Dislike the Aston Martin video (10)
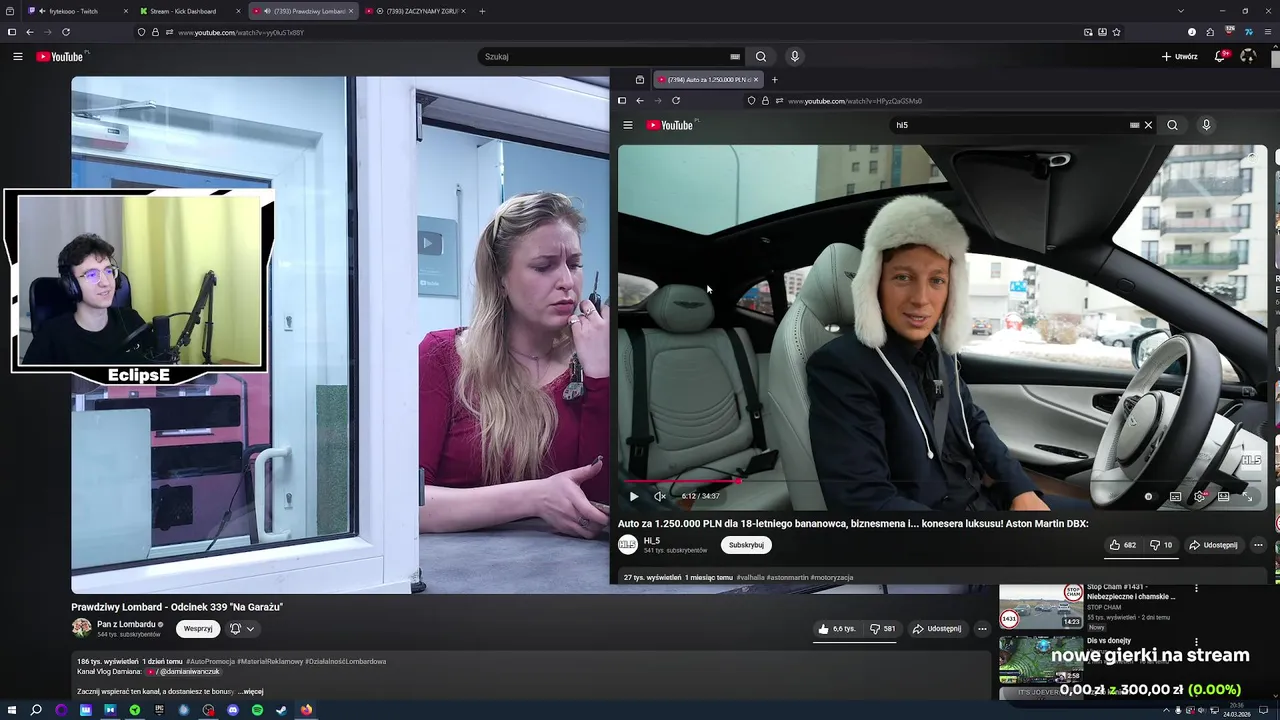 click(x=1161, y=545)
